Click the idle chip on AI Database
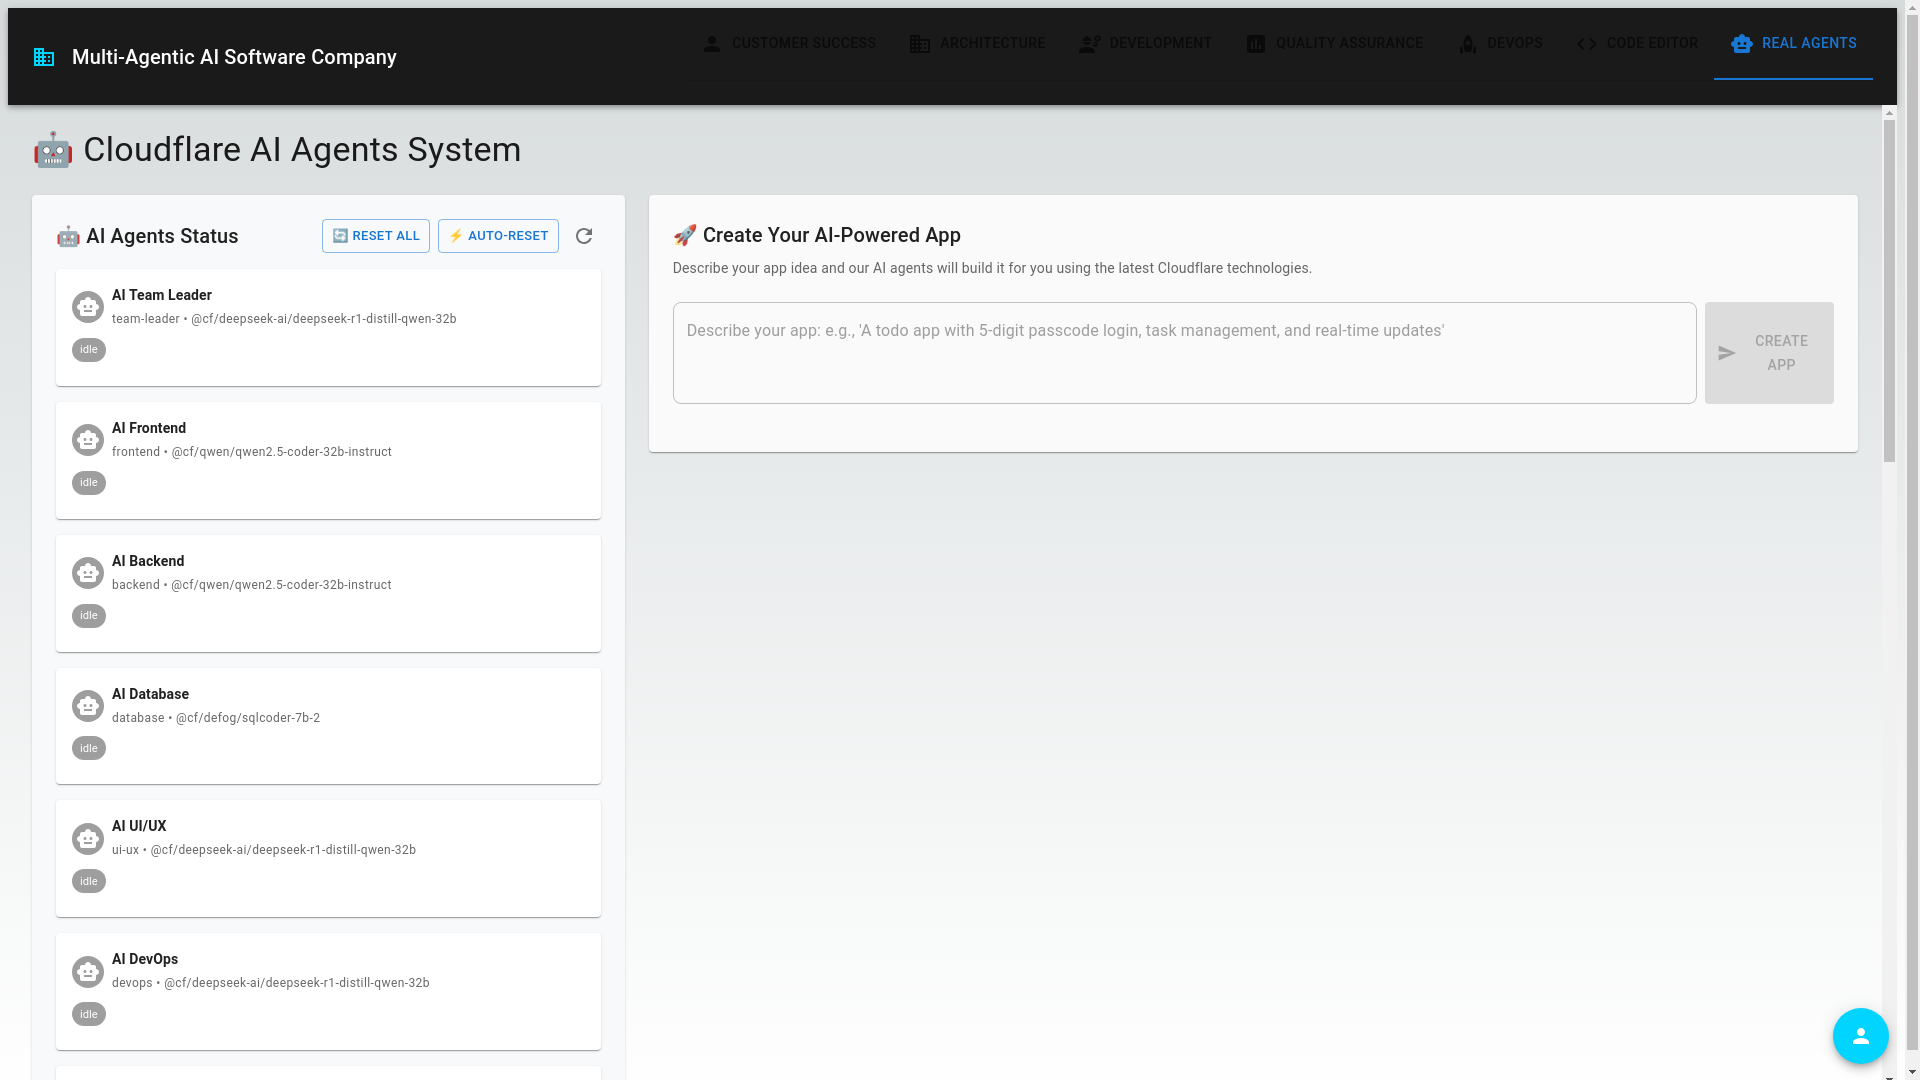1920x1080 pixels. click(89, 748)
